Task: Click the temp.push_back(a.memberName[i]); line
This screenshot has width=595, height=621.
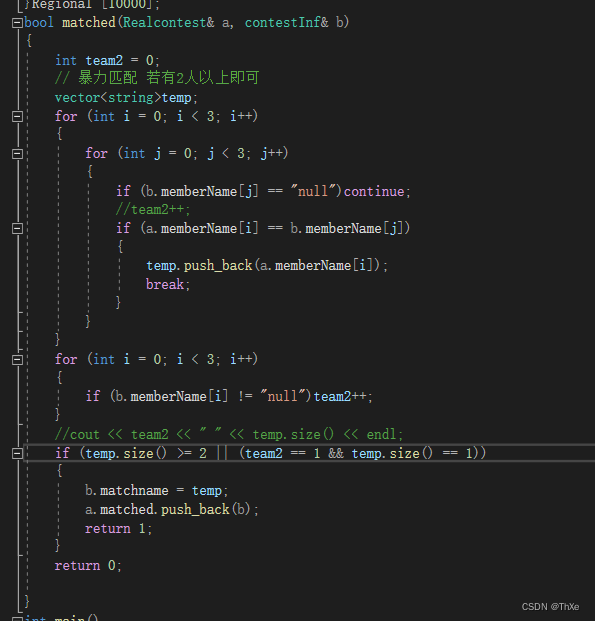Action: click(x=267, y=265)
